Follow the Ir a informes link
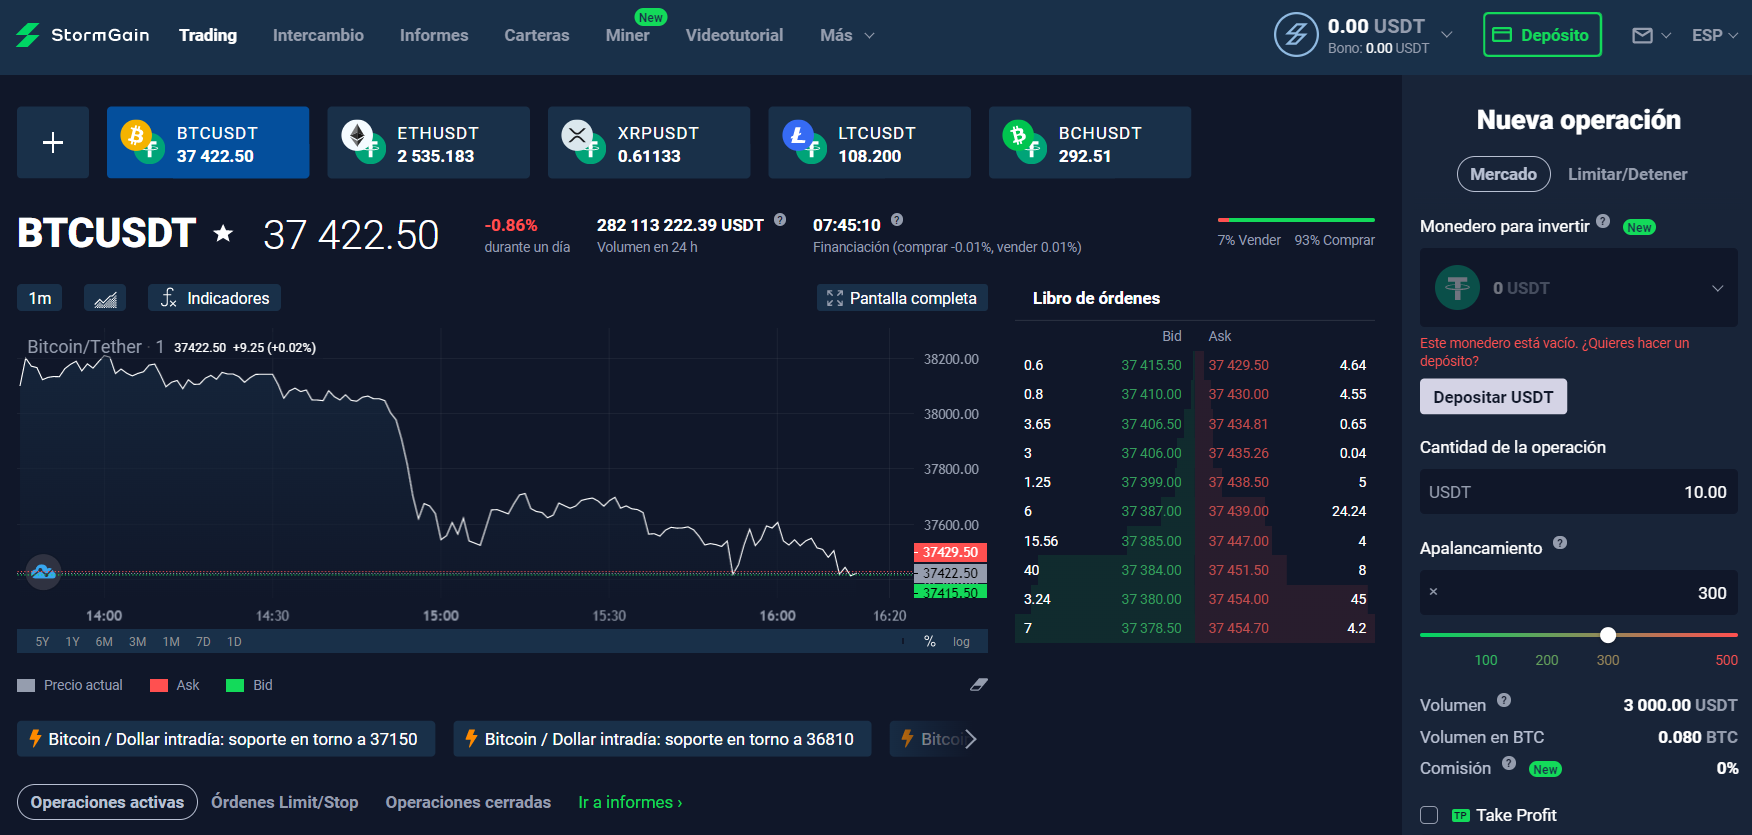Screen dimensions: 1752x835 coord(630,802)
